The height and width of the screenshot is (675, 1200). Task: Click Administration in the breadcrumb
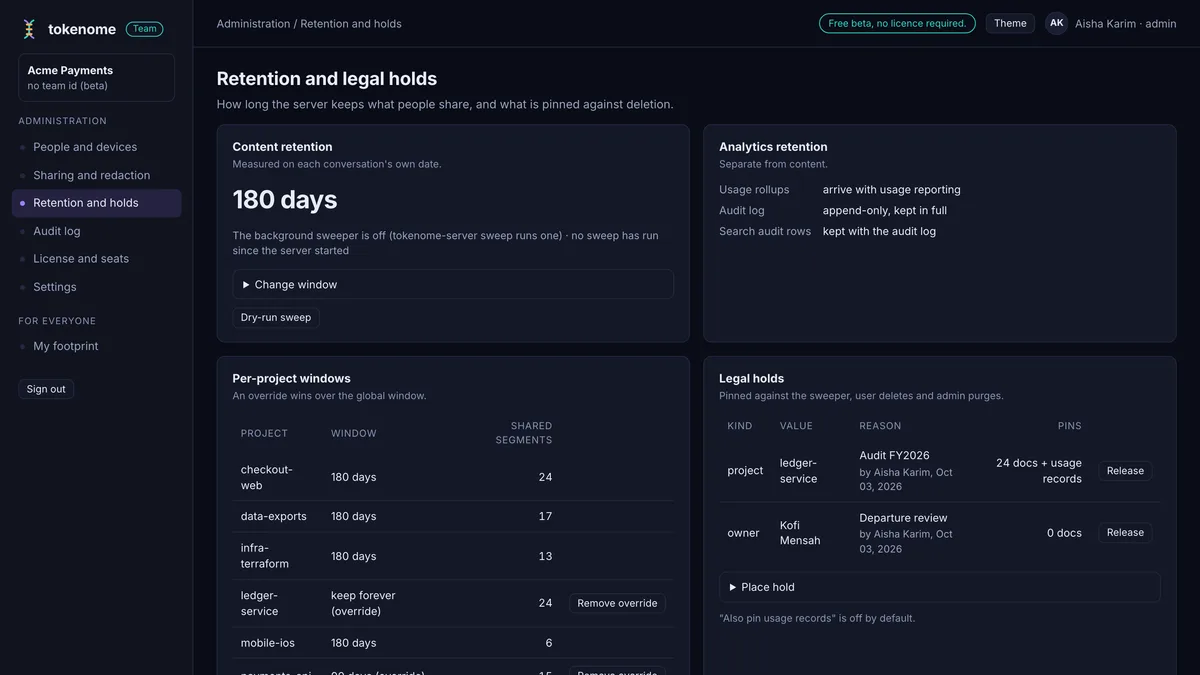click(253, 23)
